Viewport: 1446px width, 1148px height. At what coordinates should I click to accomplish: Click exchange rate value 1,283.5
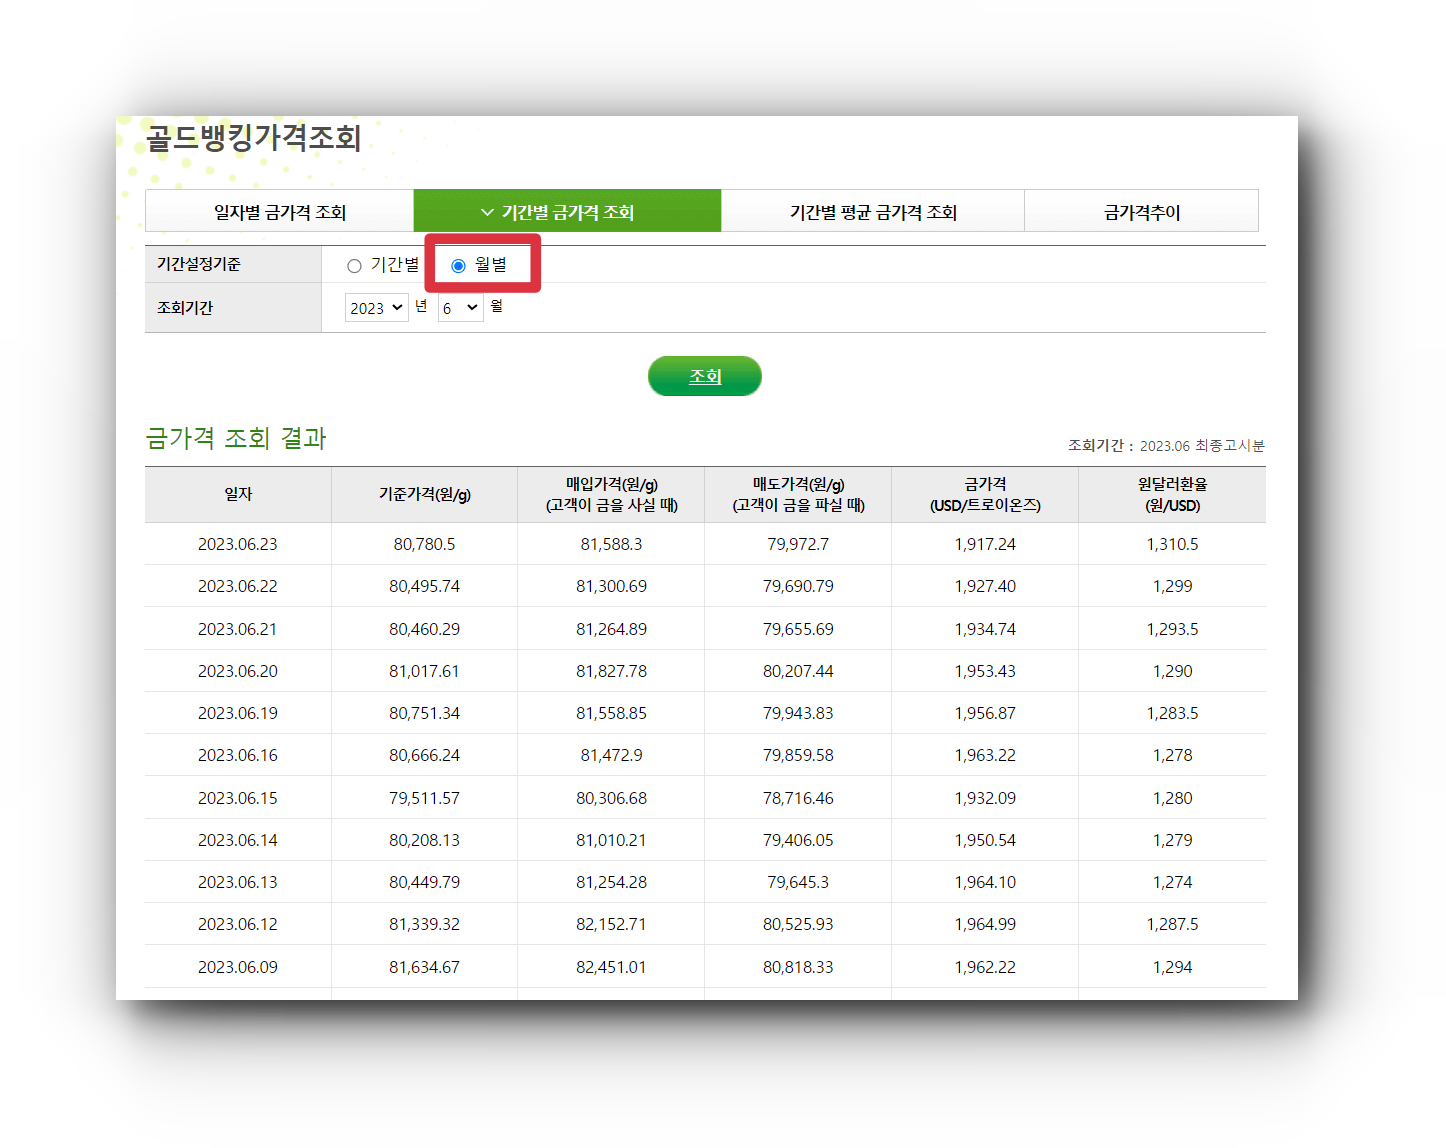point(1172,713)
